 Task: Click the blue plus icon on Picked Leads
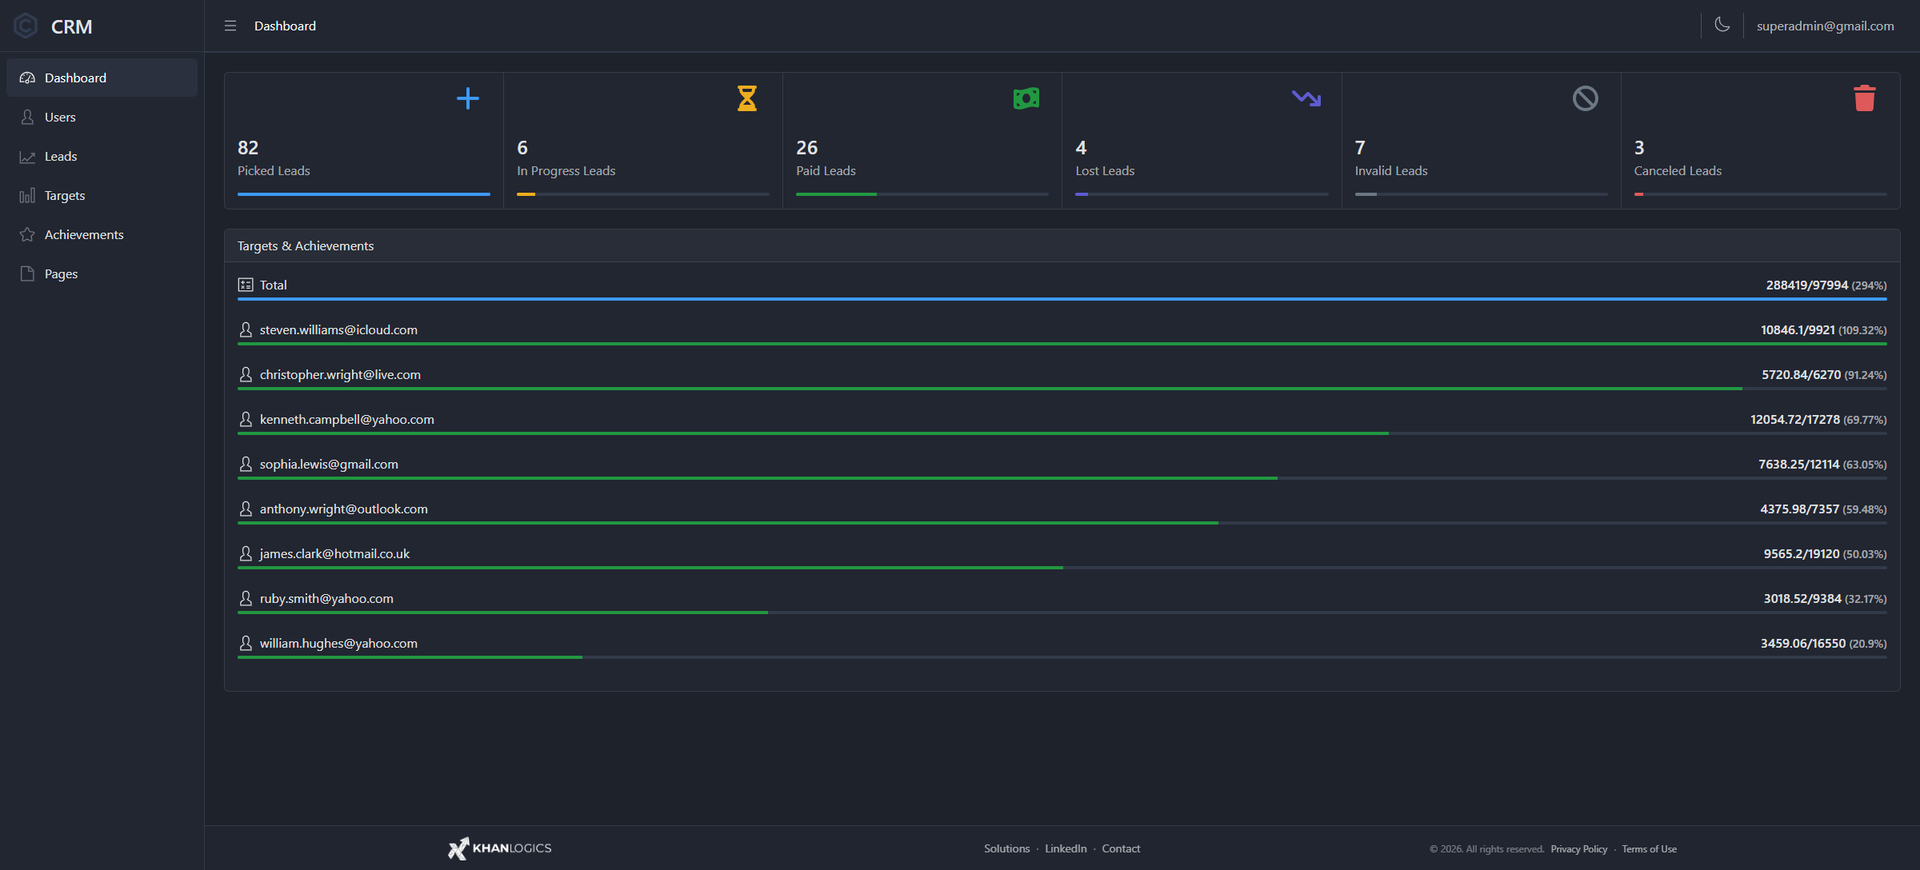click(468, 98)
